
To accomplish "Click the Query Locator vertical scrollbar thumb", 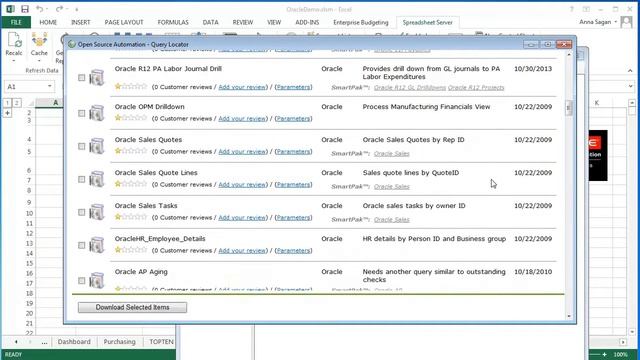I will 569,108.
